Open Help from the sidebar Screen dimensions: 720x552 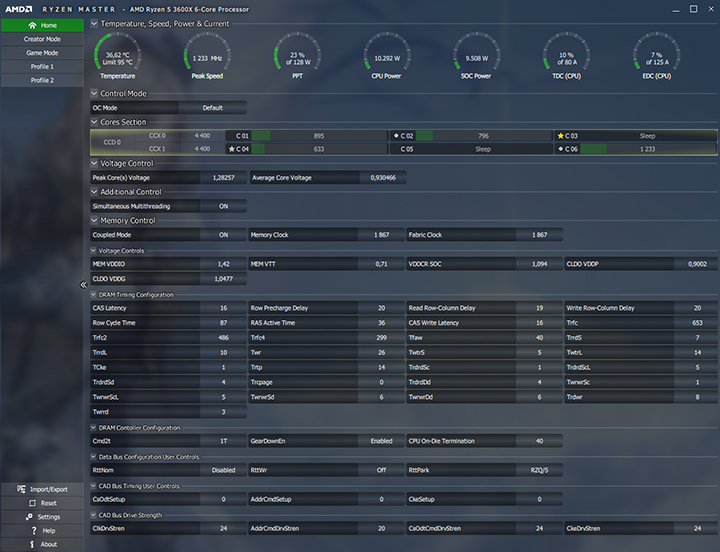tap(42, 530)
